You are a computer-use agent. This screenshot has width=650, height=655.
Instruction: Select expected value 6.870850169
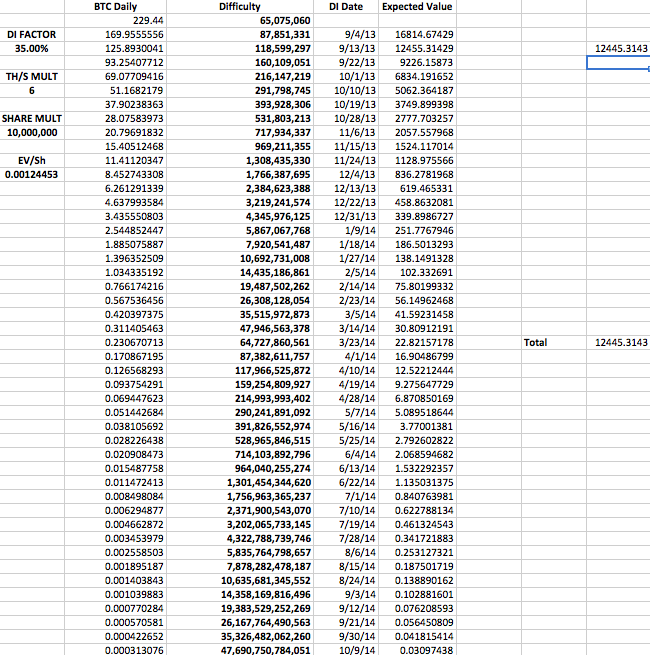(417, 399)
